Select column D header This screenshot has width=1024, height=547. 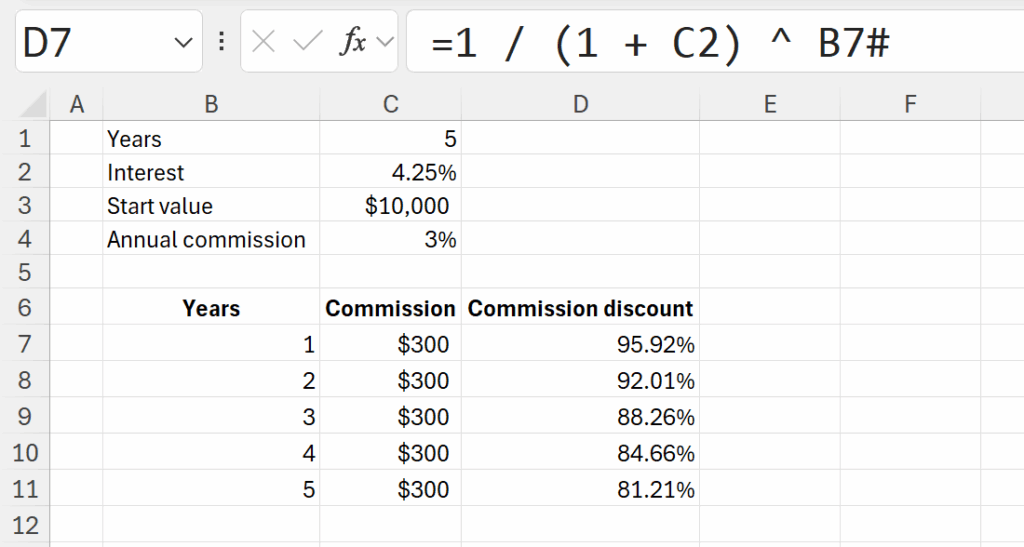click(x=580, y=103)
